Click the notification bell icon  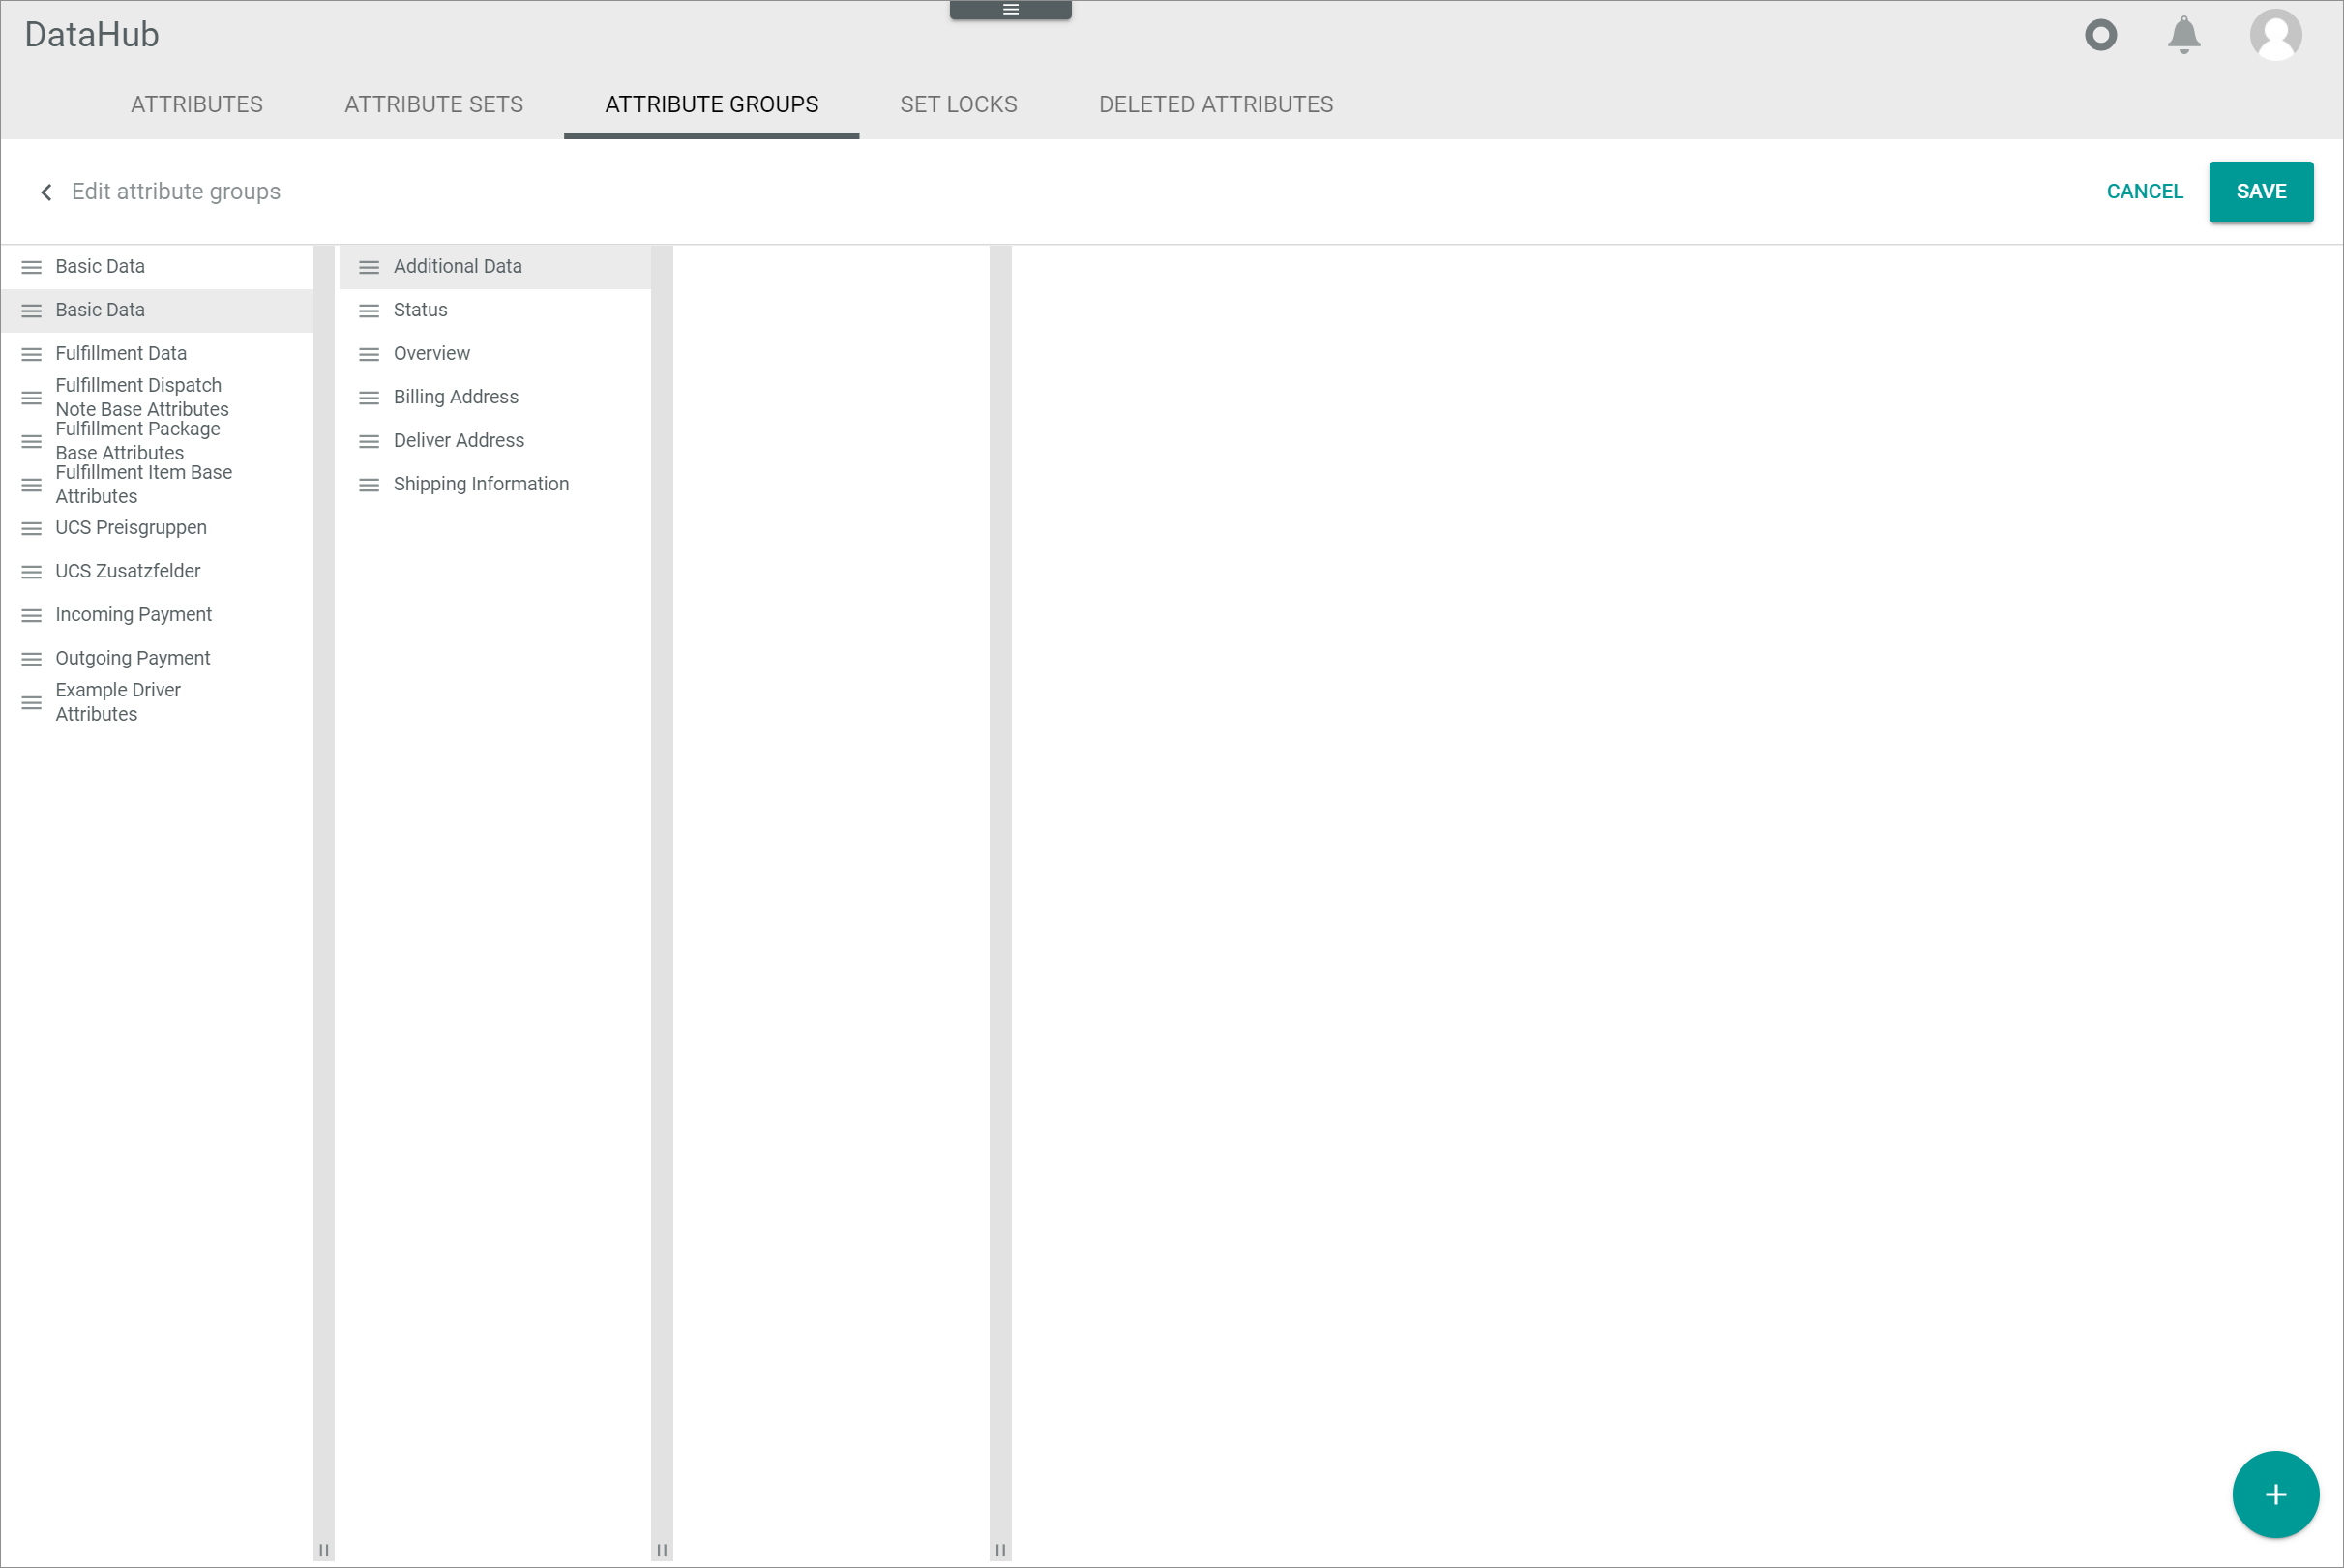[x=2186, y=33]
